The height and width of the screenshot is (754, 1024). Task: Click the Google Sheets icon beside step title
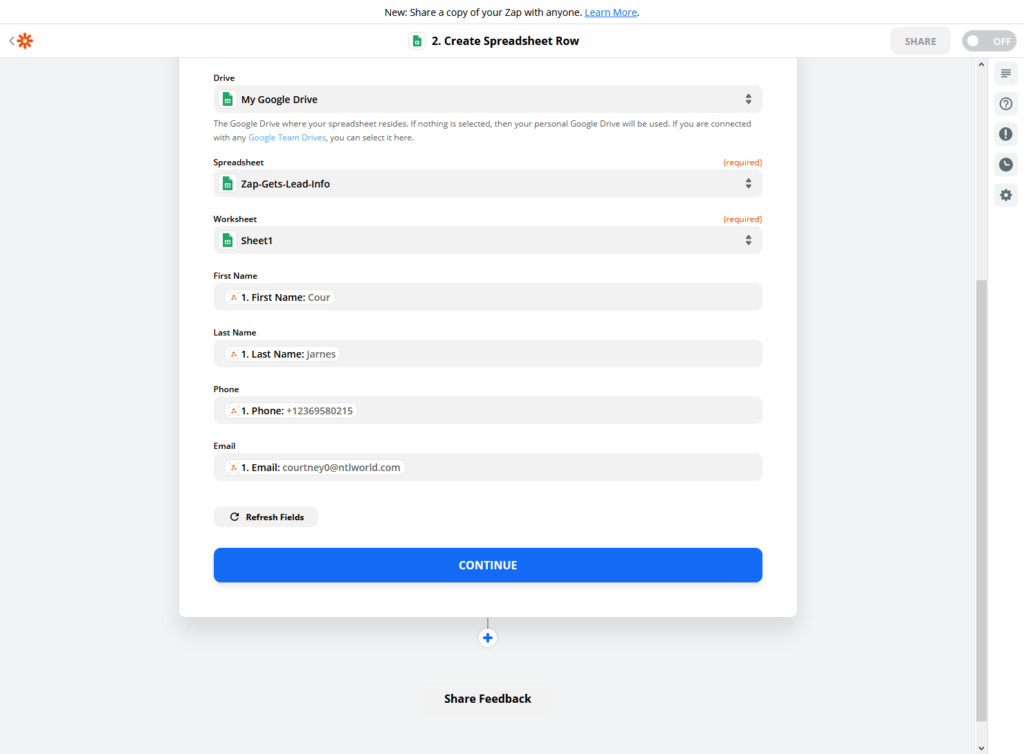coord(417,41)
